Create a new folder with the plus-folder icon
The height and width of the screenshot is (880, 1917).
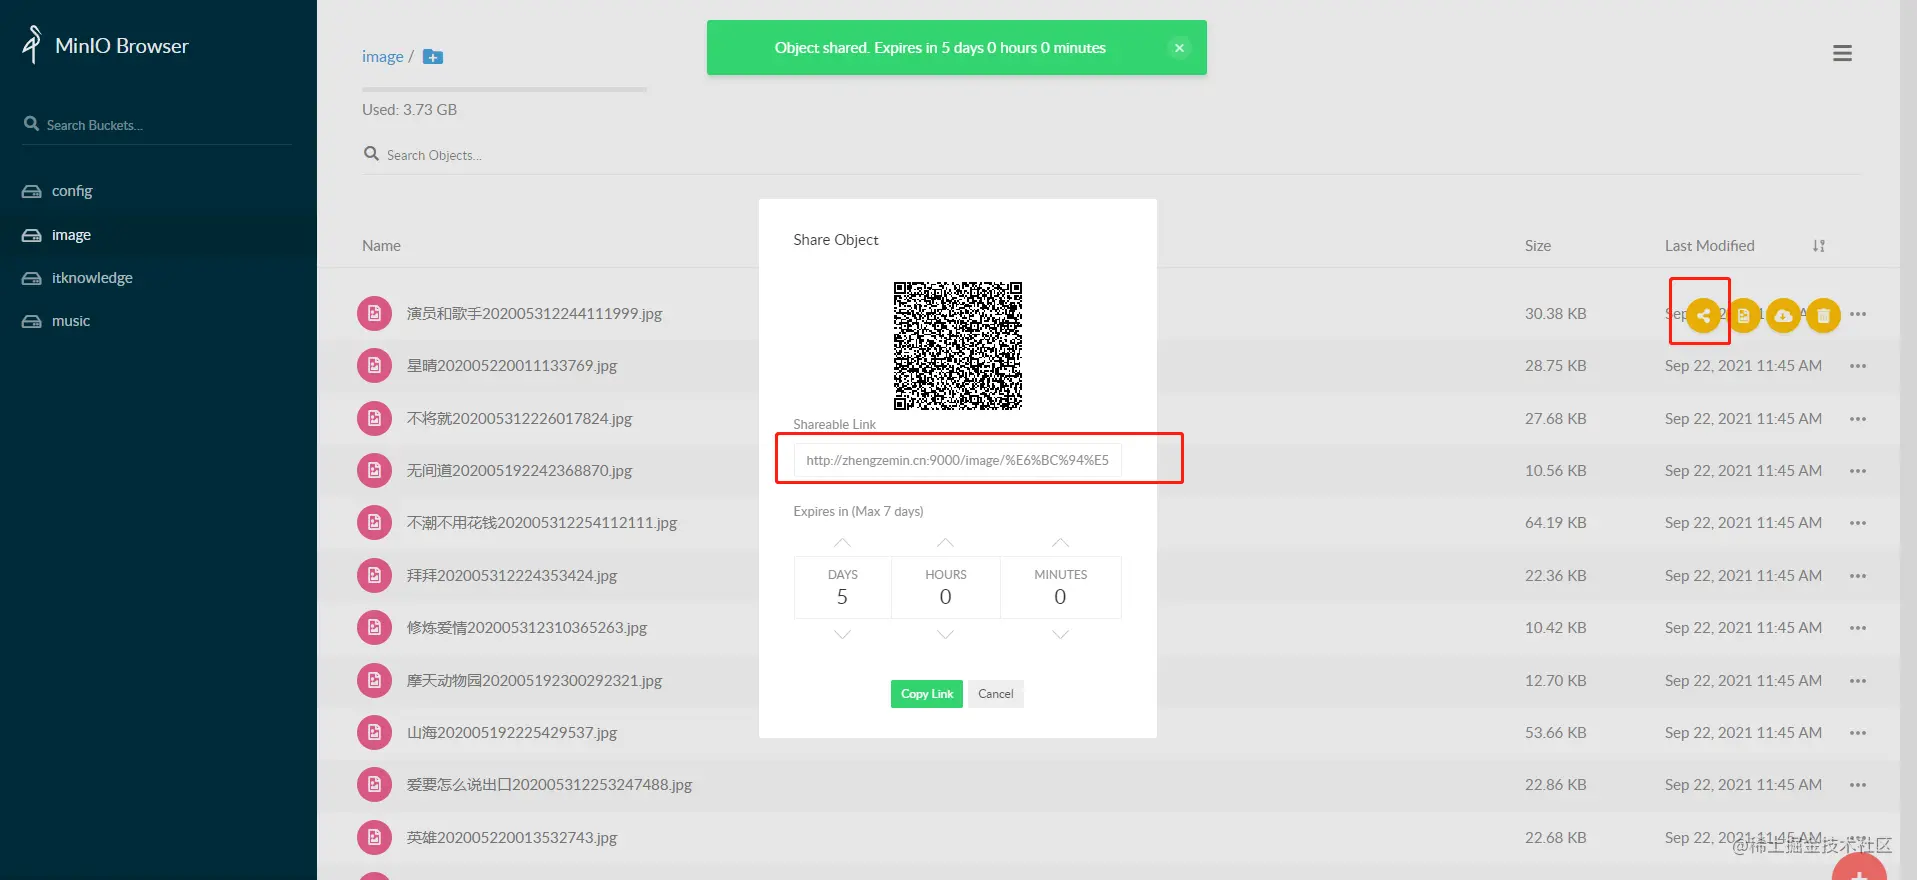point(433,57)
